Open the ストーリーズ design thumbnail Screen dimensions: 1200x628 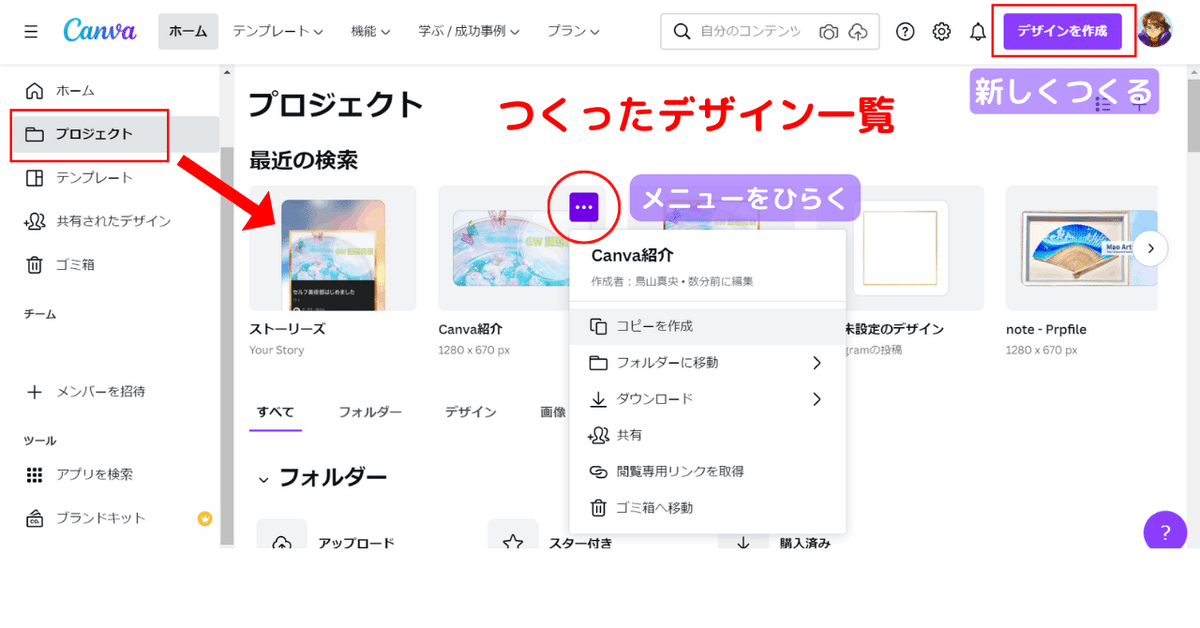(333, 248)
